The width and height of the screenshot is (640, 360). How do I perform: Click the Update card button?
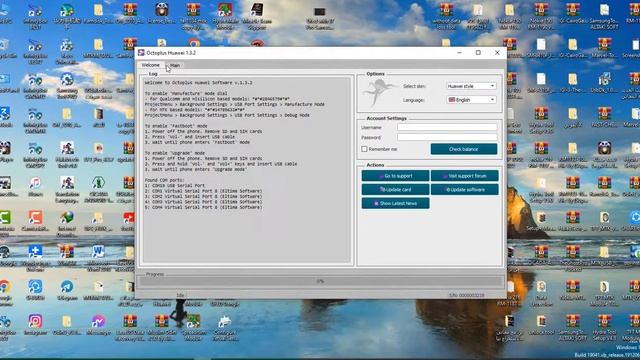point(395,190)
